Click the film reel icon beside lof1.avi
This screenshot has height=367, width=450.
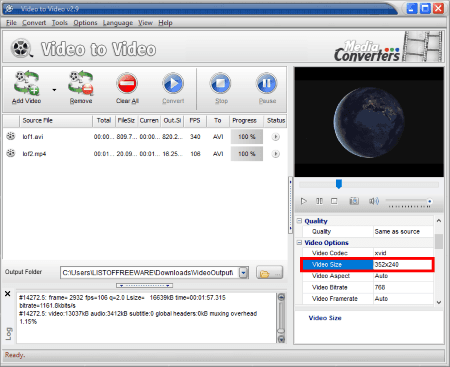point(11,136)
